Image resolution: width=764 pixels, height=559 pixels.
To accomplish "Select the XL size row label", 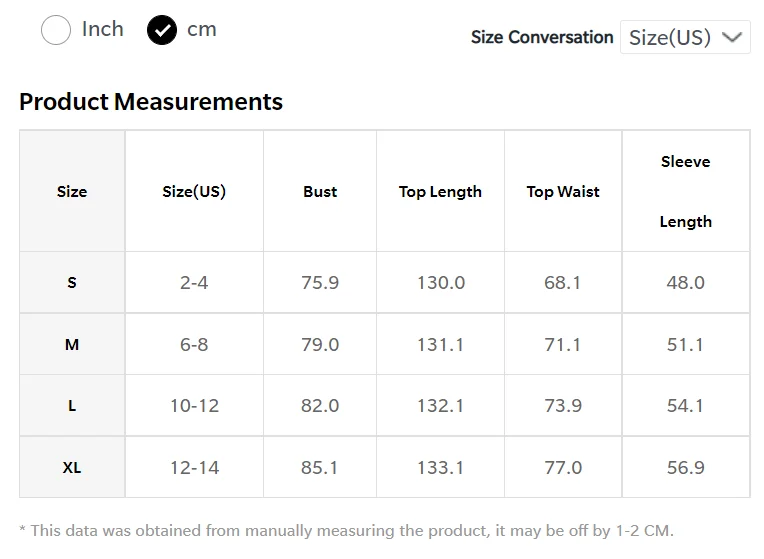I will (72, 467).
